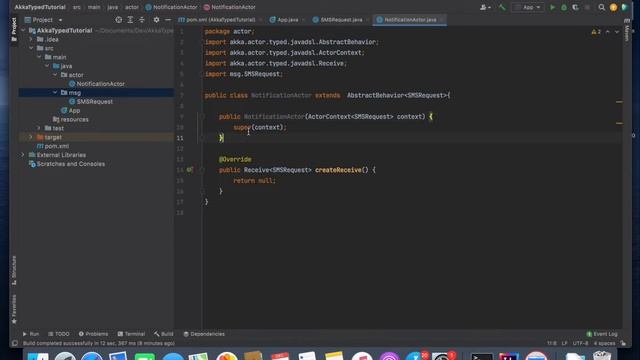
Task: Click the read-only lock icon in status bar
Action: (623, 343)
